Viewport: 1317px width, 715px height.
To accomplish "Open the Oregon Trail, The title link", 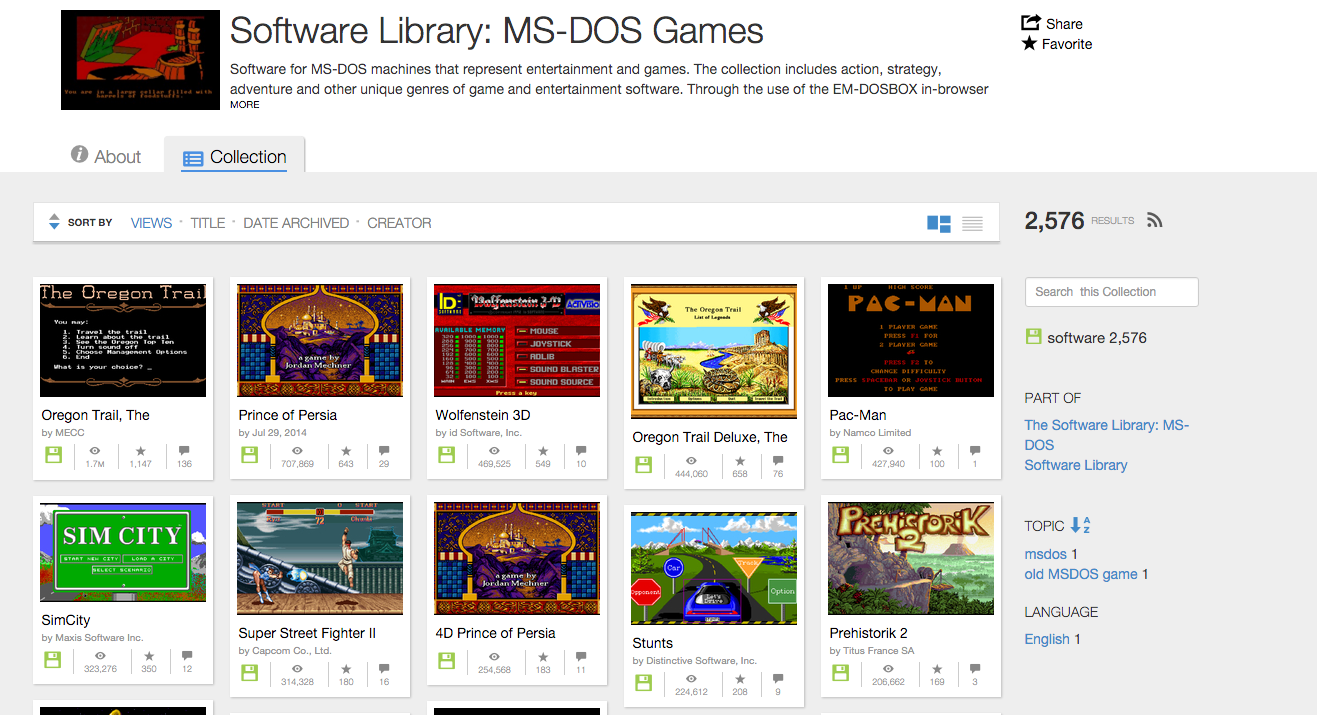I will point(95,415).
